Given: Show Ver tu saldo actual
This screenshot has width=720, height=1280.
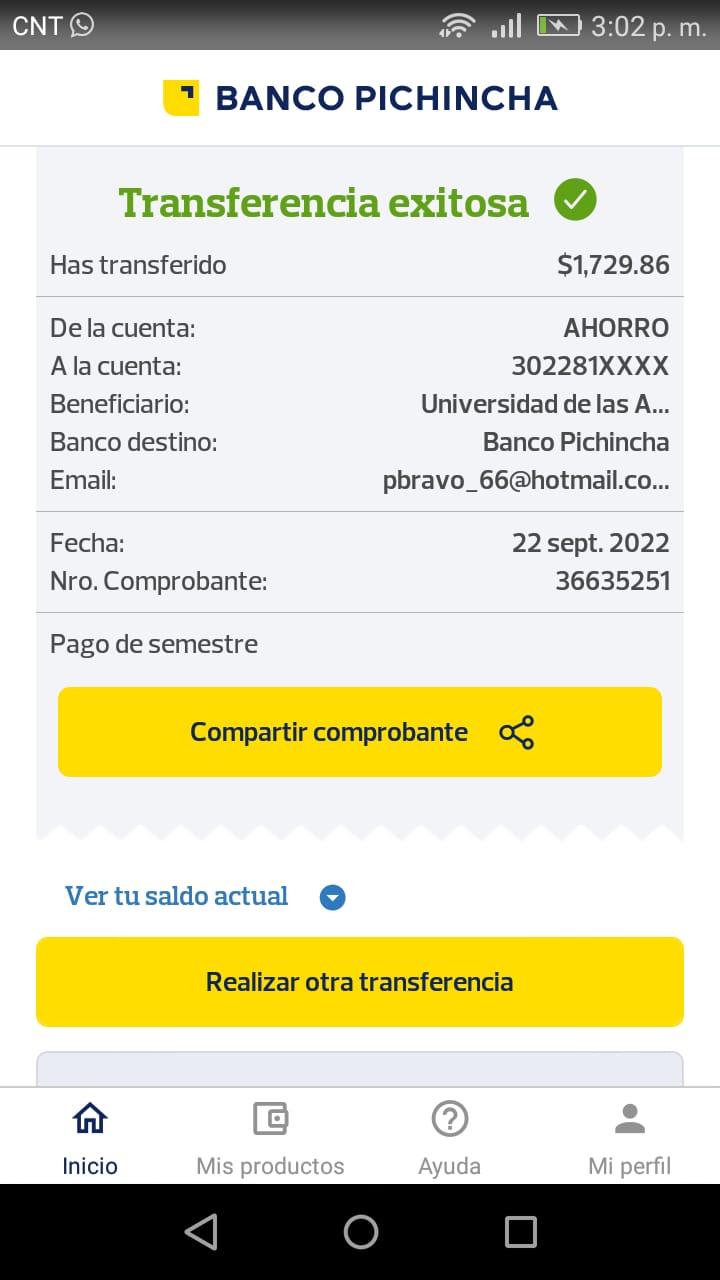Looking at the screenshot, I should [x=177, y=896].
